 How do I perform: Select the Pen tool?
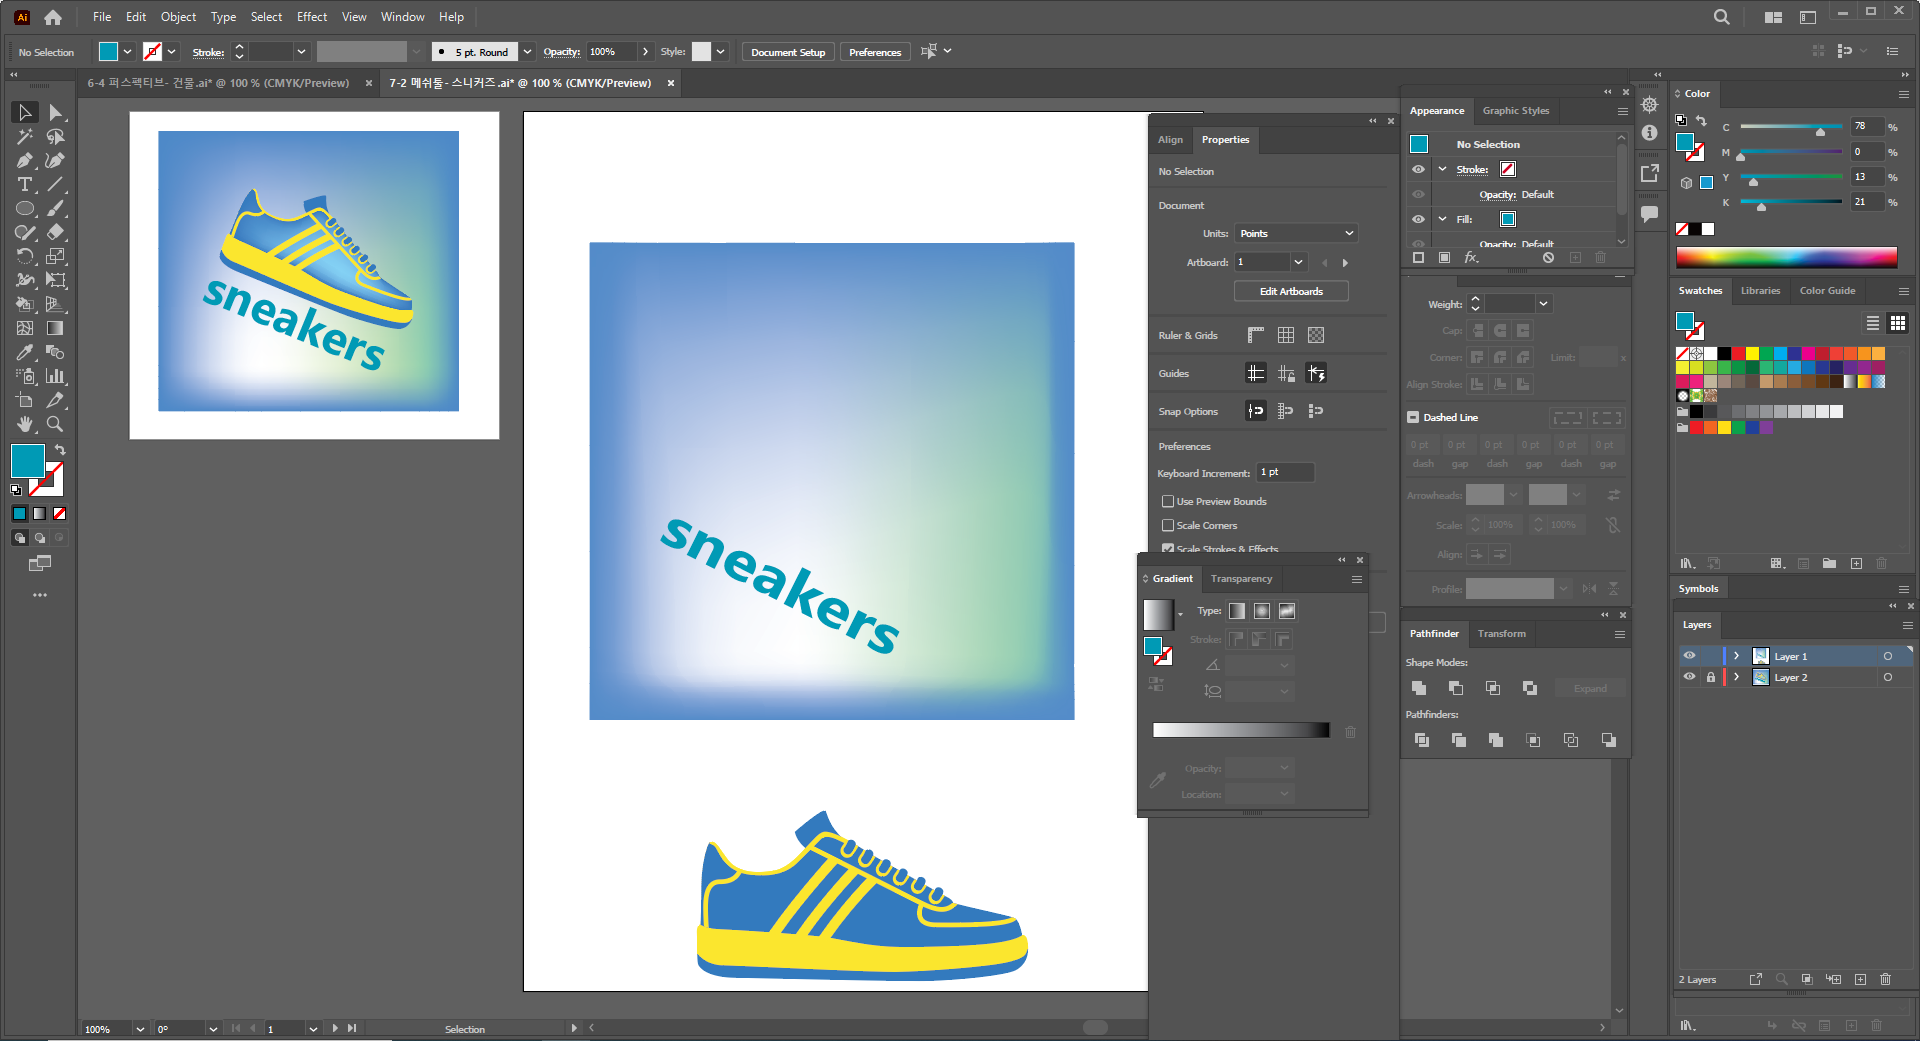pos(25,161)
